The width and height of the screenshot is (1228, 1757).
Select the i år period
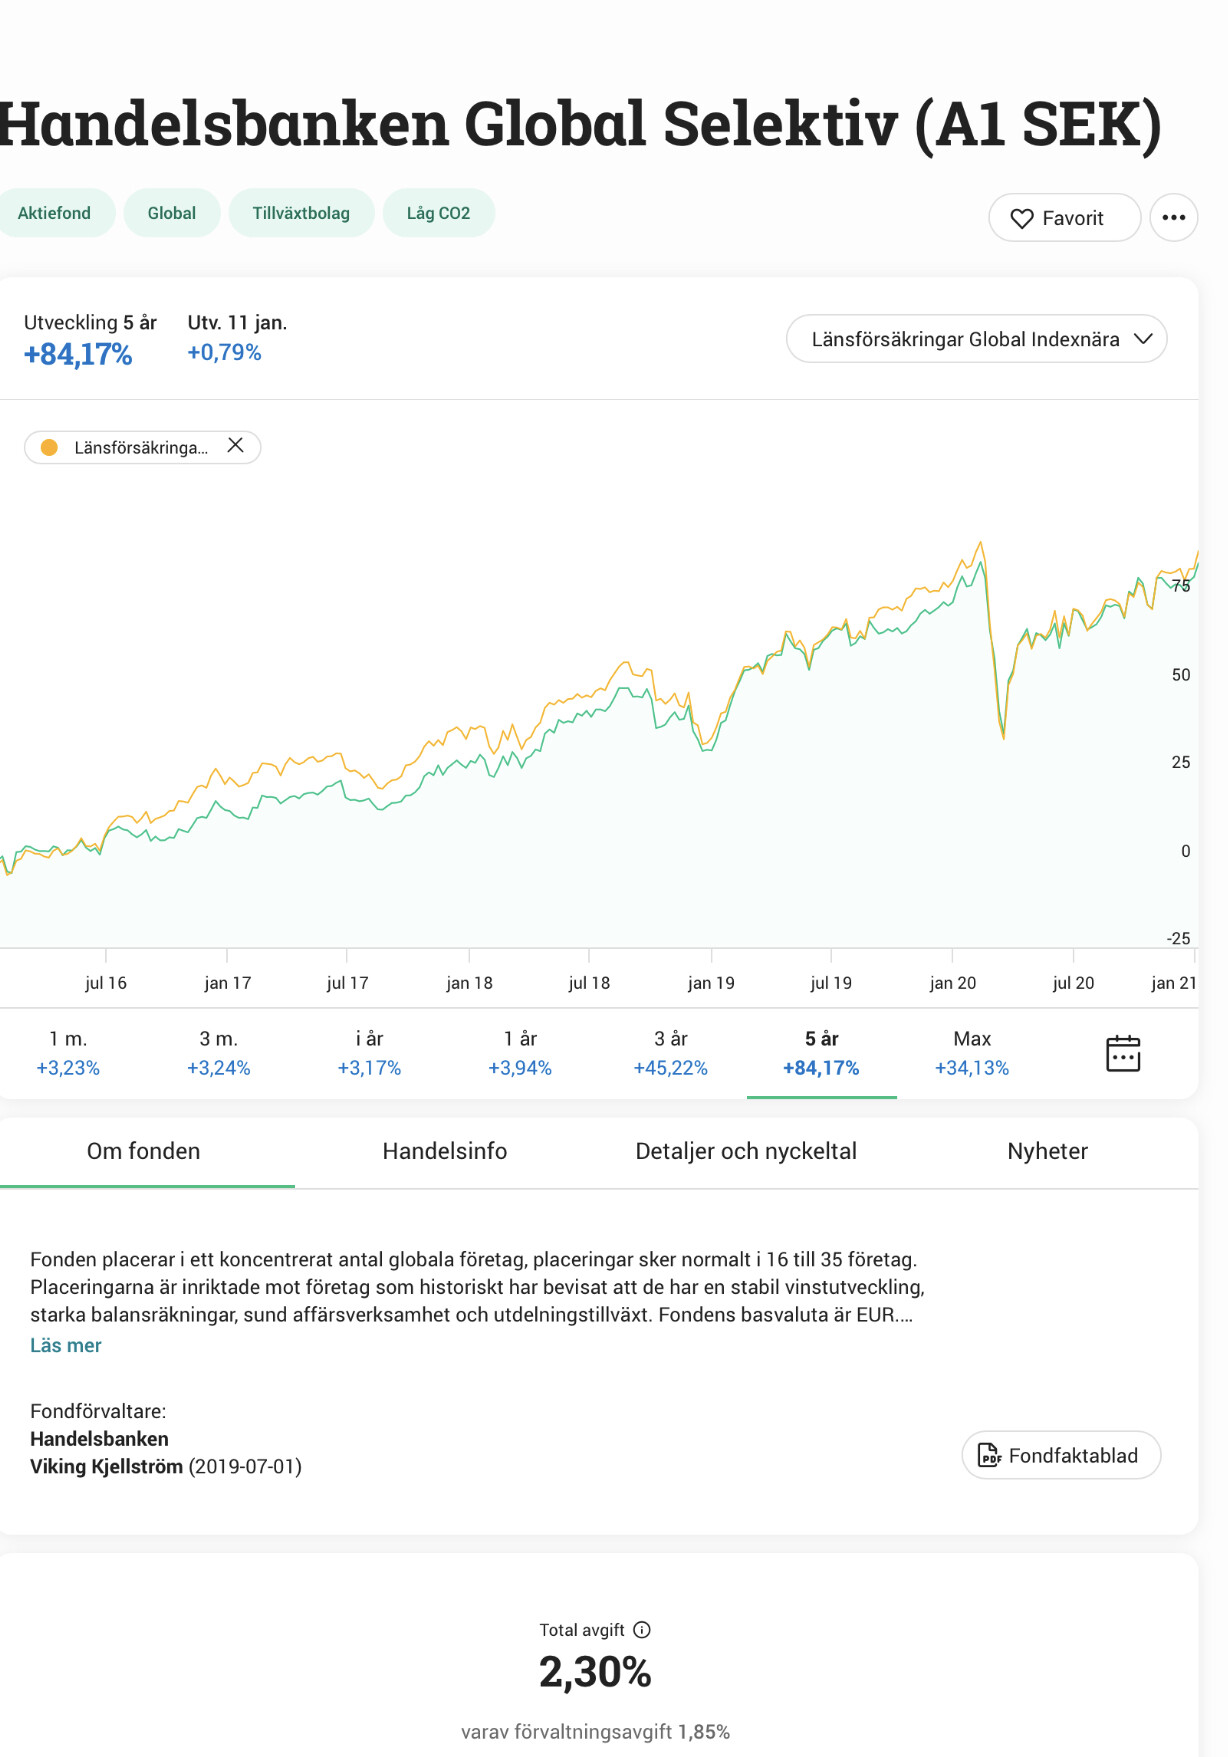point(369,1053)
